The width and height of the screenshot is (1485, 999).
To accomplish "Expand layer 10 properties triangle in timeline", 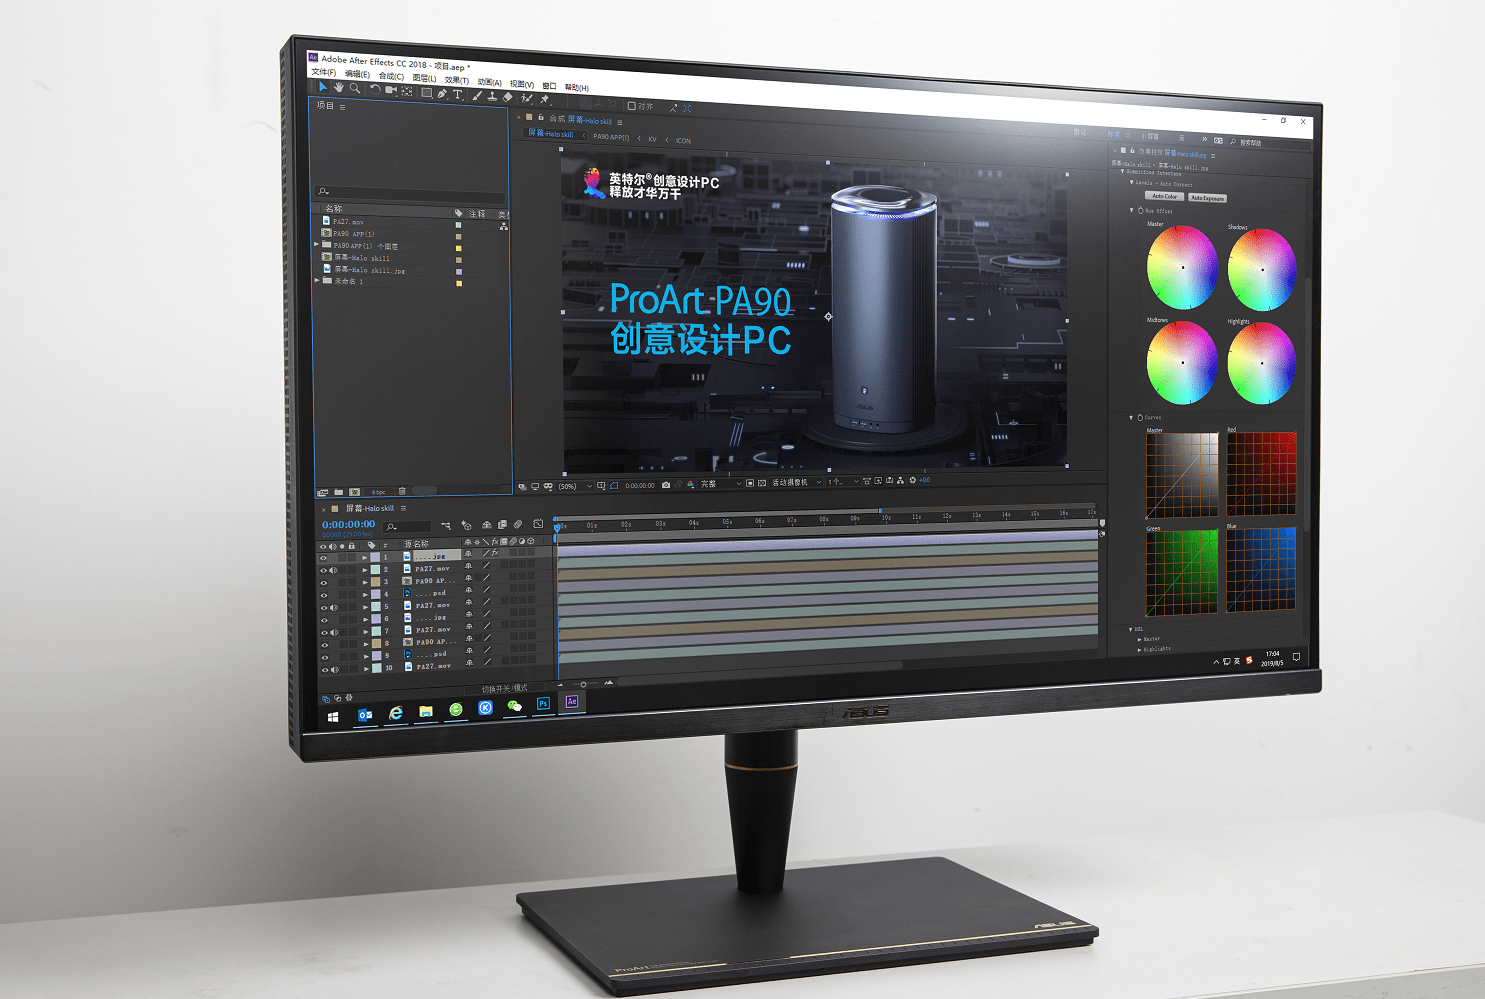I will pyautogui.click(x=366, y=669).
